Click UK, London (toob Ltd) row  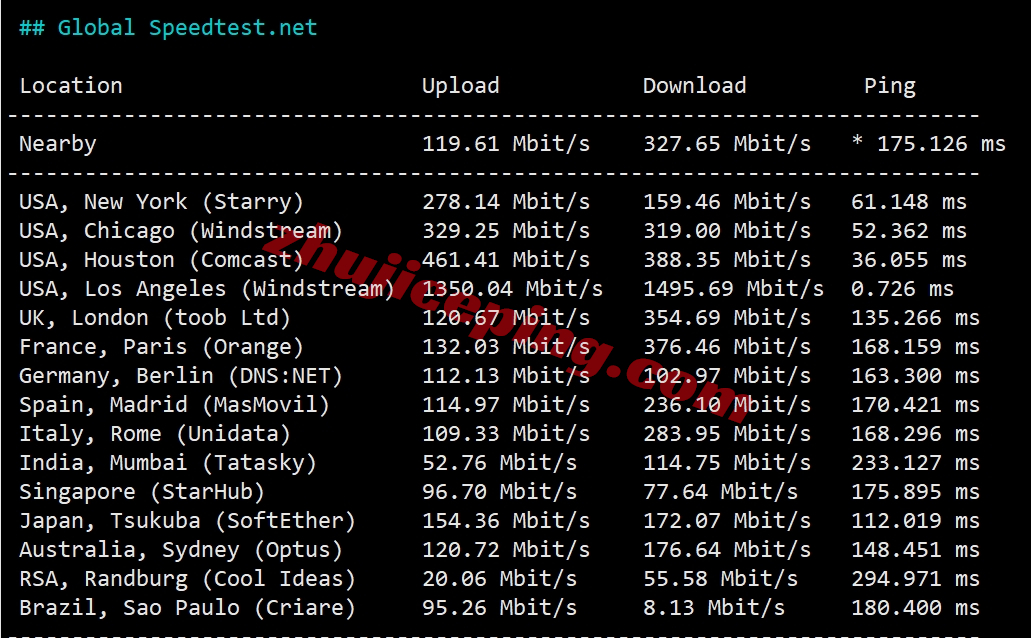[x=499, y=317]
